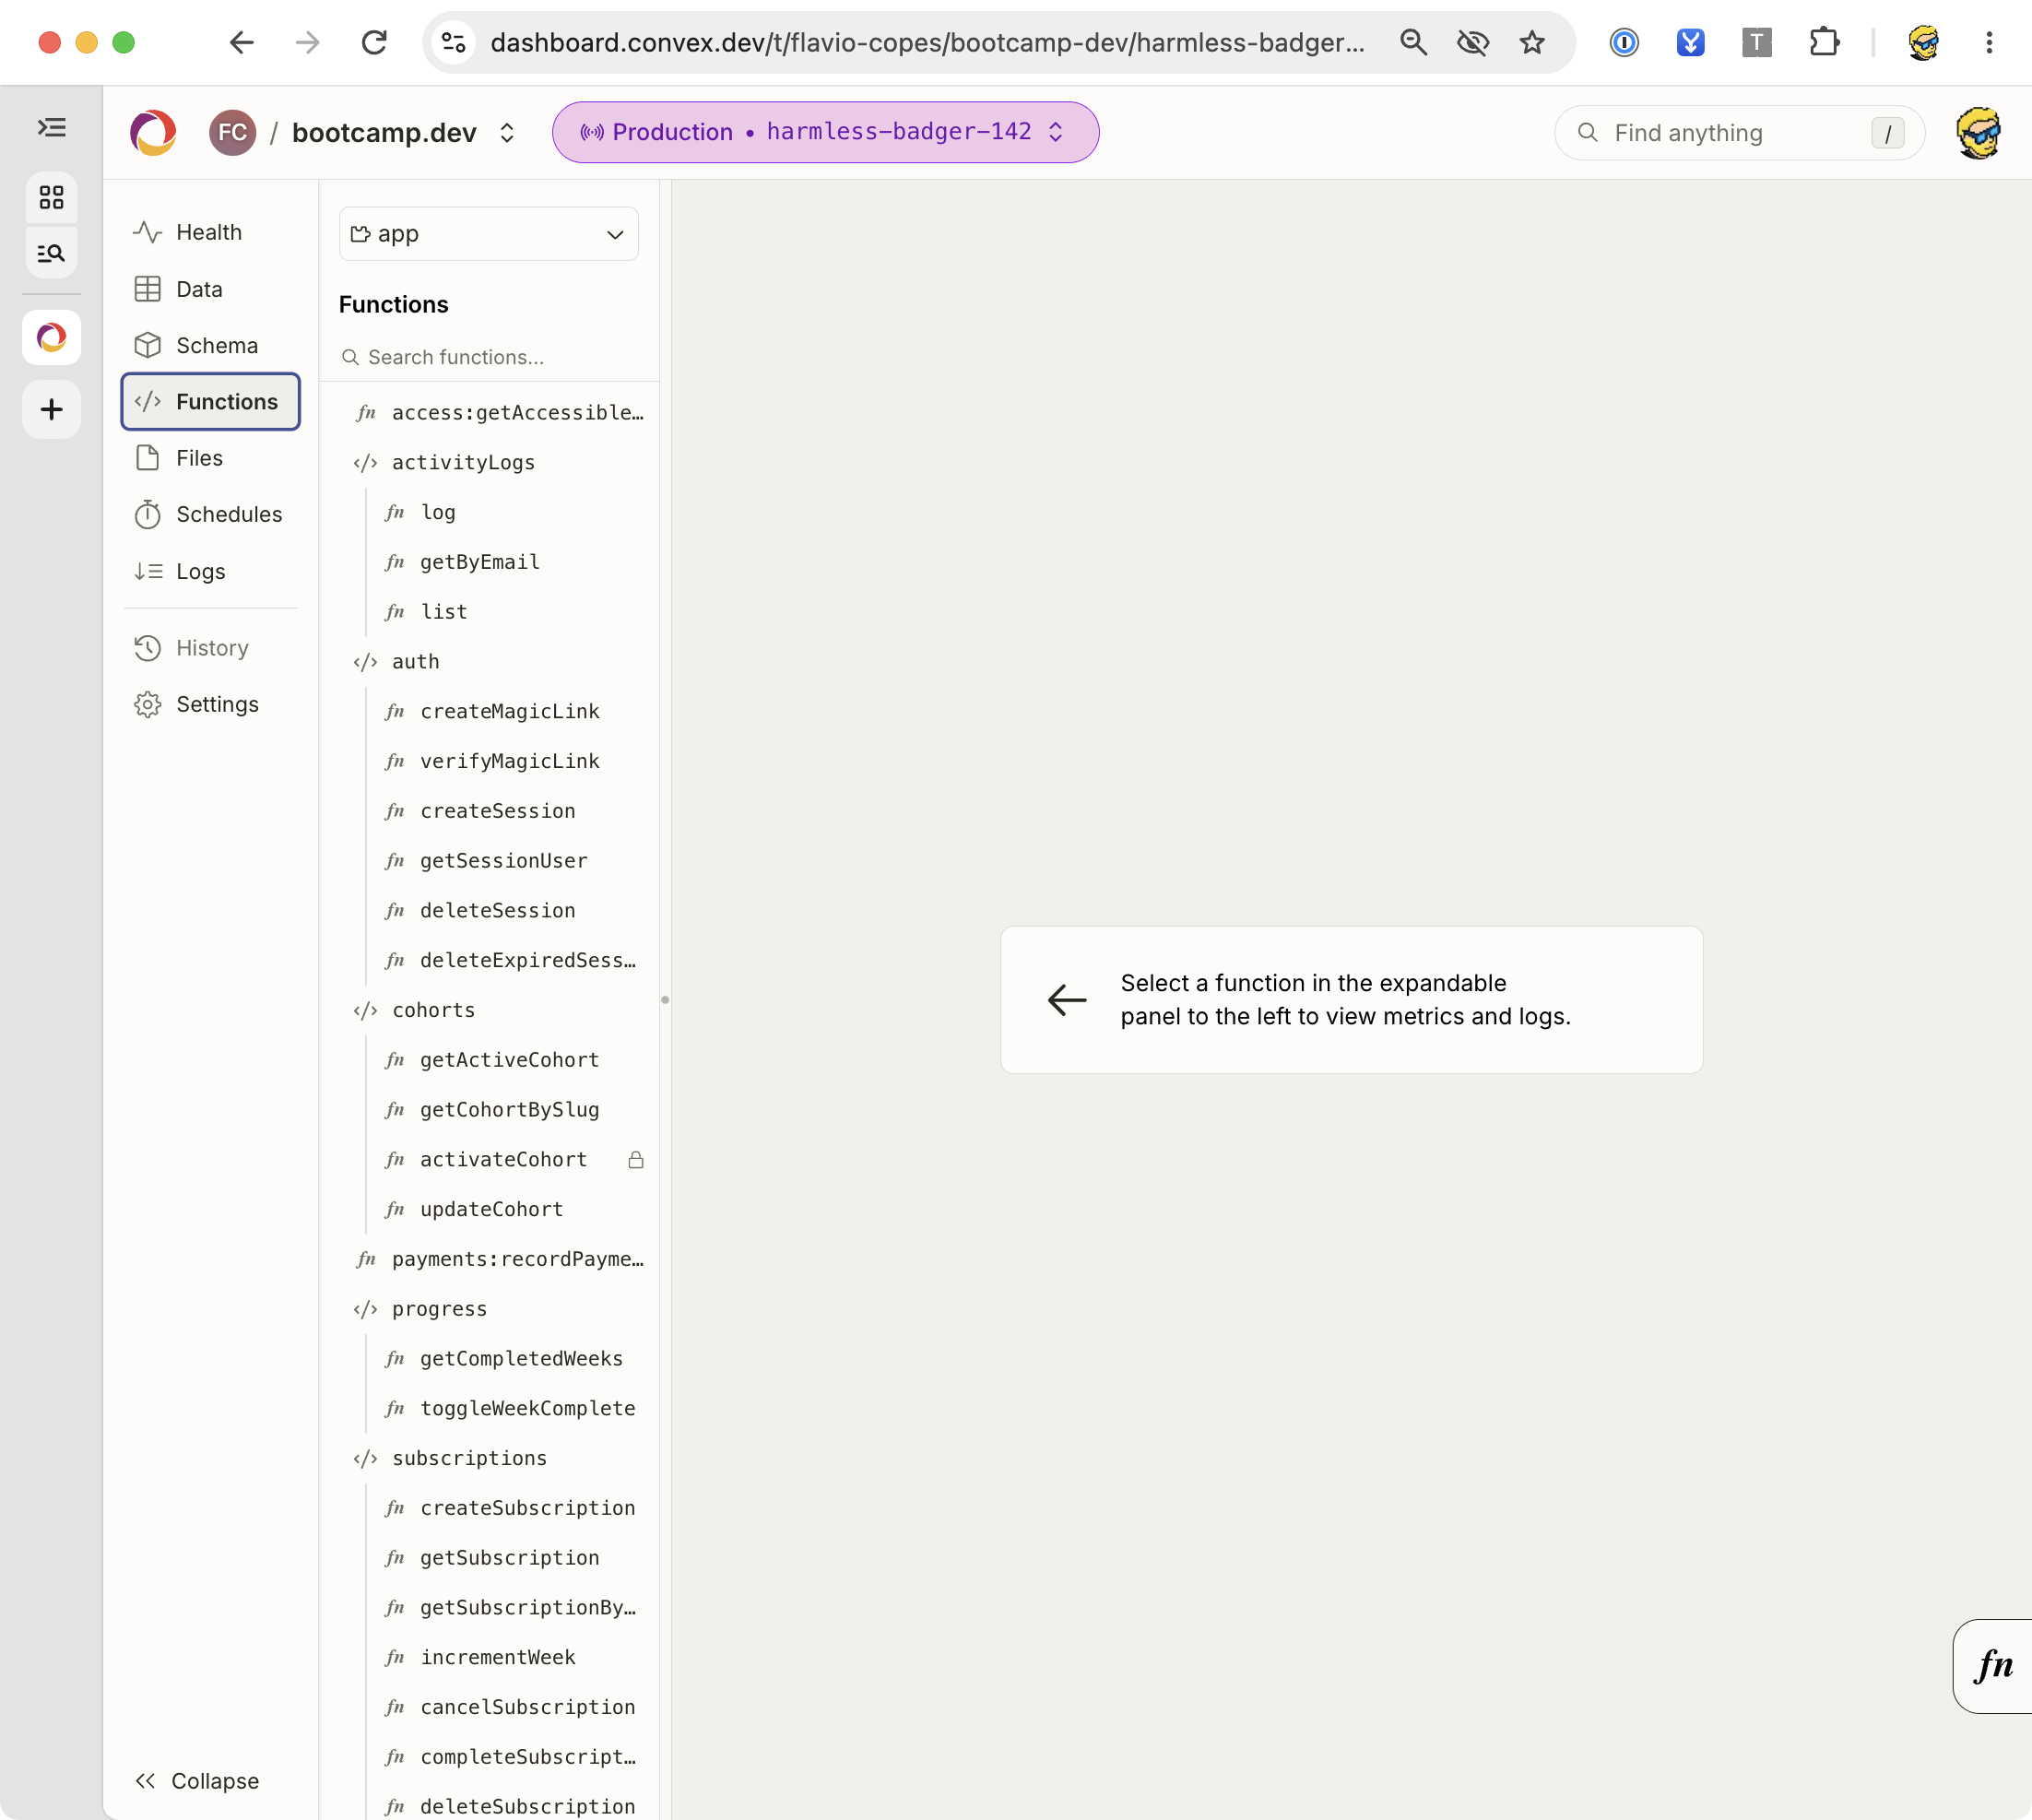Select the pinned Convex tab icon
The image size is (2032, 1820).
(52, 337)
